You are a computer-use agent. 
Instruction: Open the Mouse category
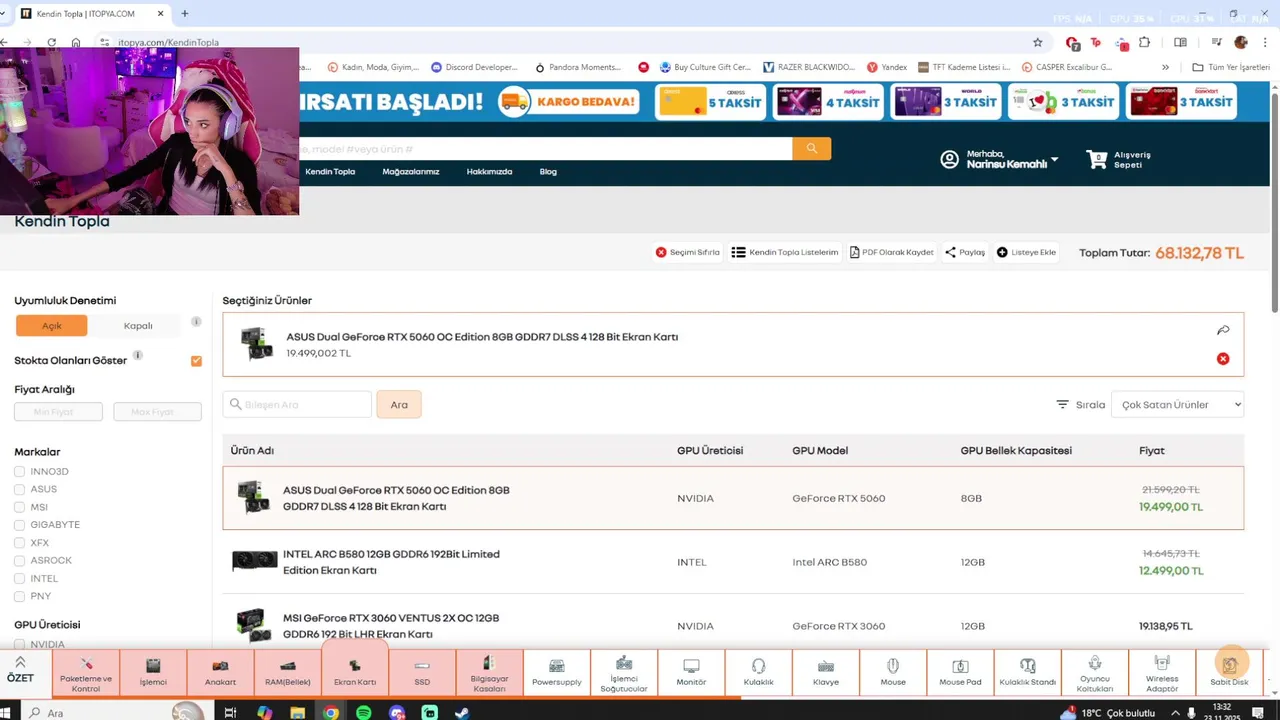point(893,675)
